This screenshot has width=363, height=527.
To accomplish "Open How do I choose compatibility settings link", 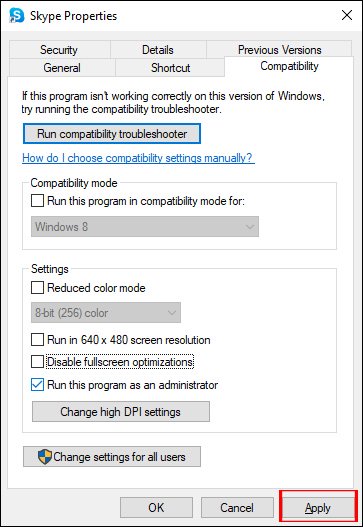I will [x=138, y=158].
